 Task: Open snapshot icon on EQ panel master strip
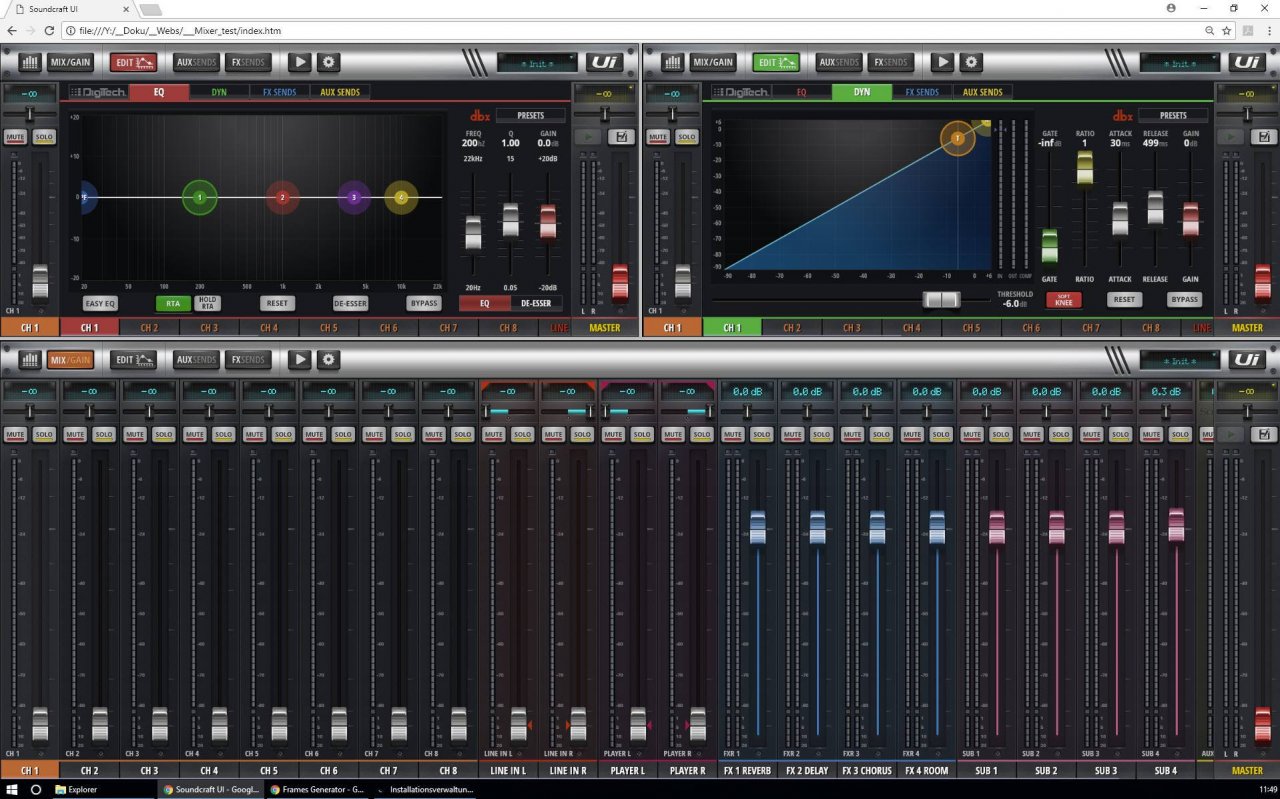621,136
